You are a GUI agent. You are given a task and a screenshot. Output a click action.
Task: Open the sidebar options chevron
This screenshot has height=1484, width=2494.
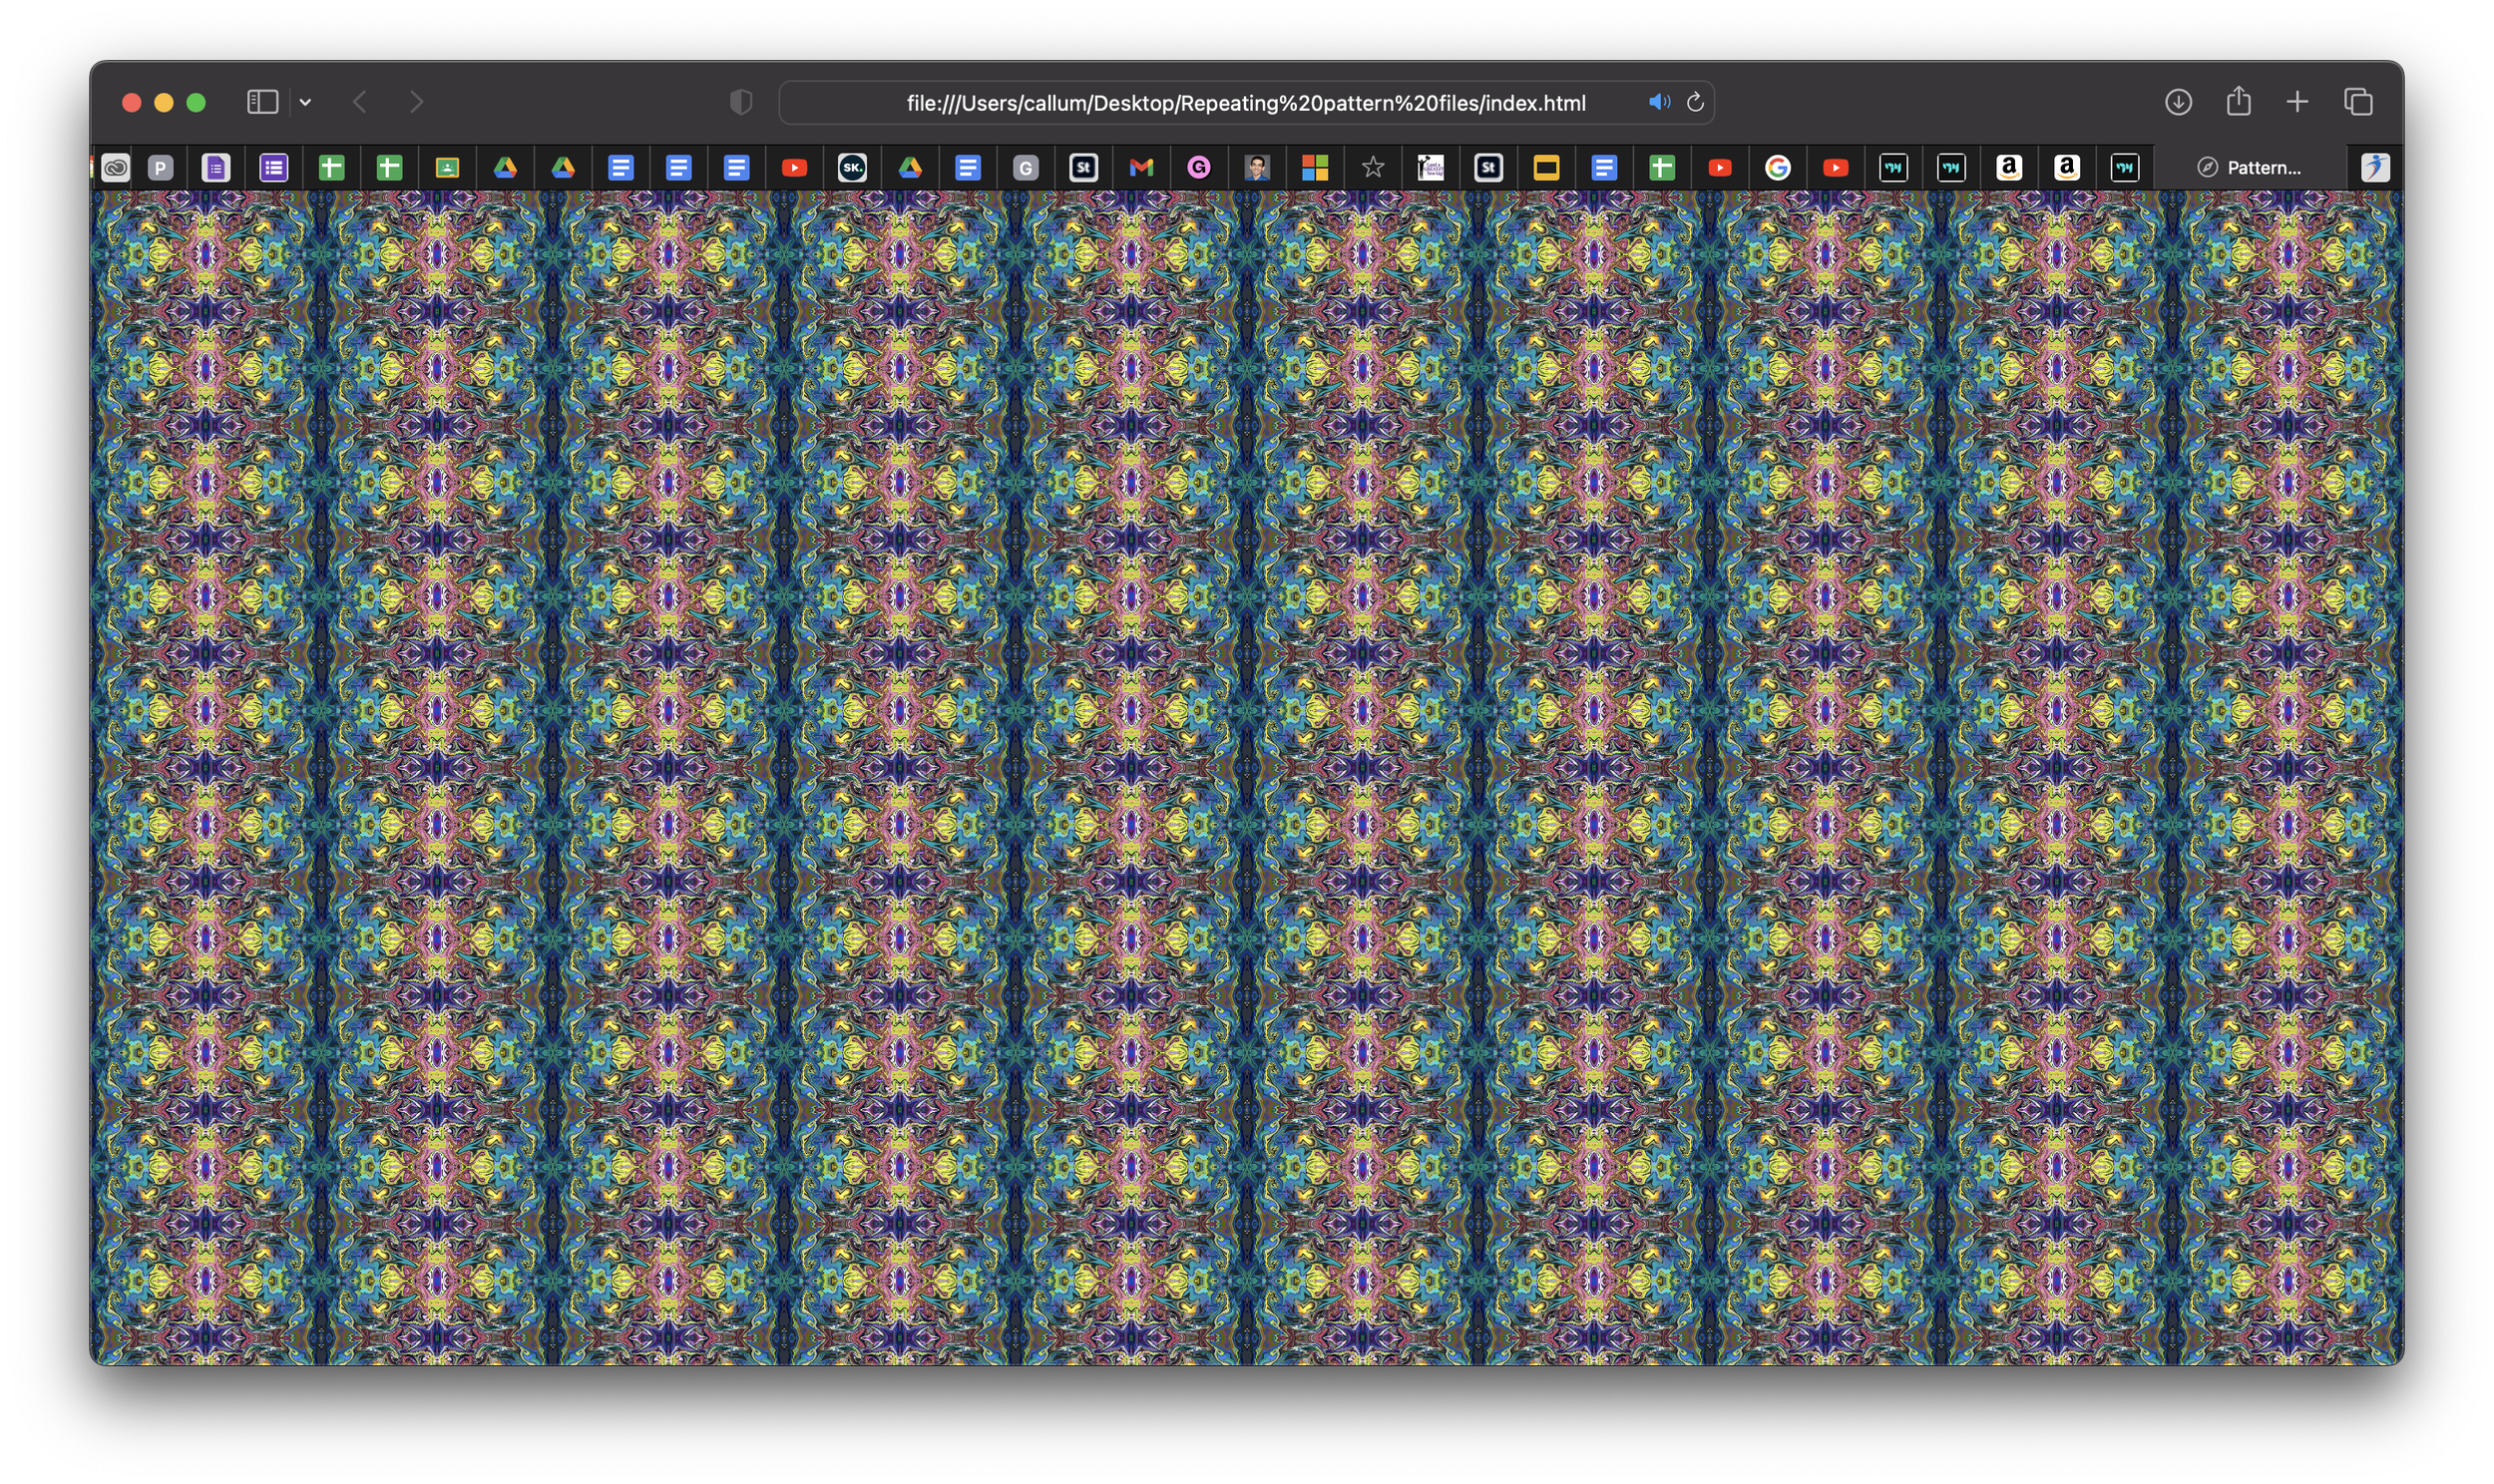coord(306,102)
